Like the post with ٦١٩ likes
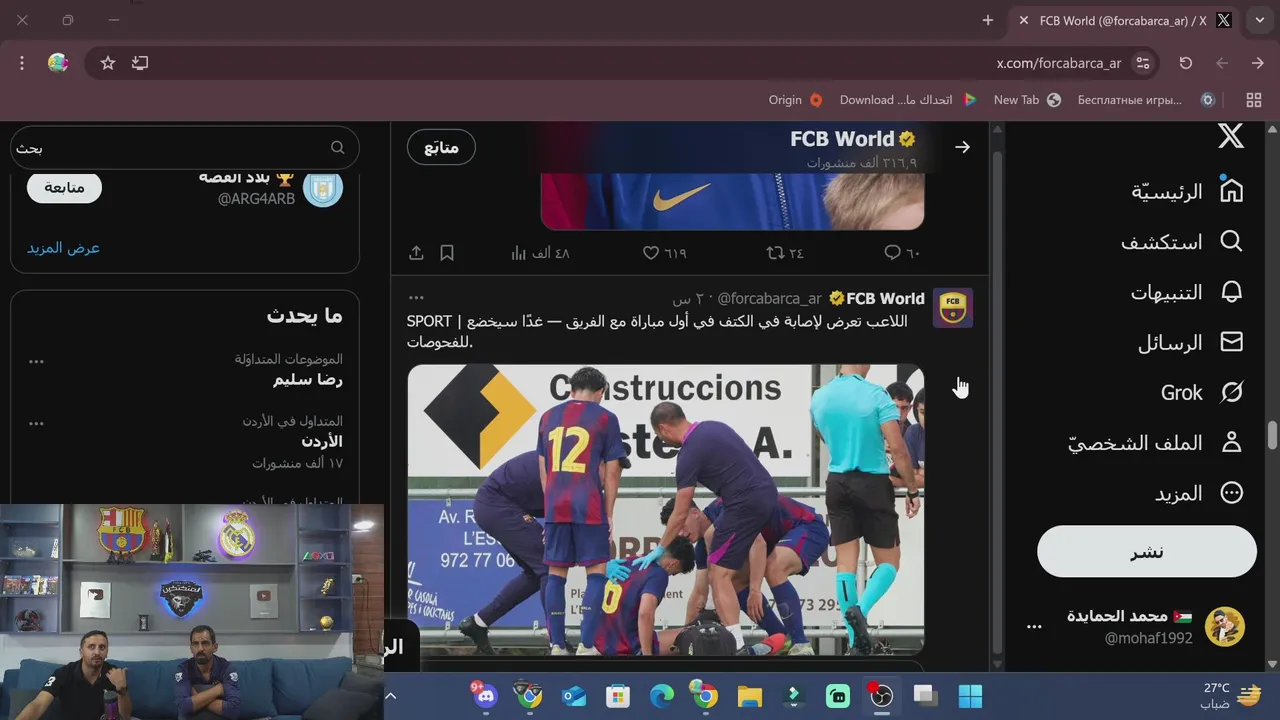 (x=664, y=253)
